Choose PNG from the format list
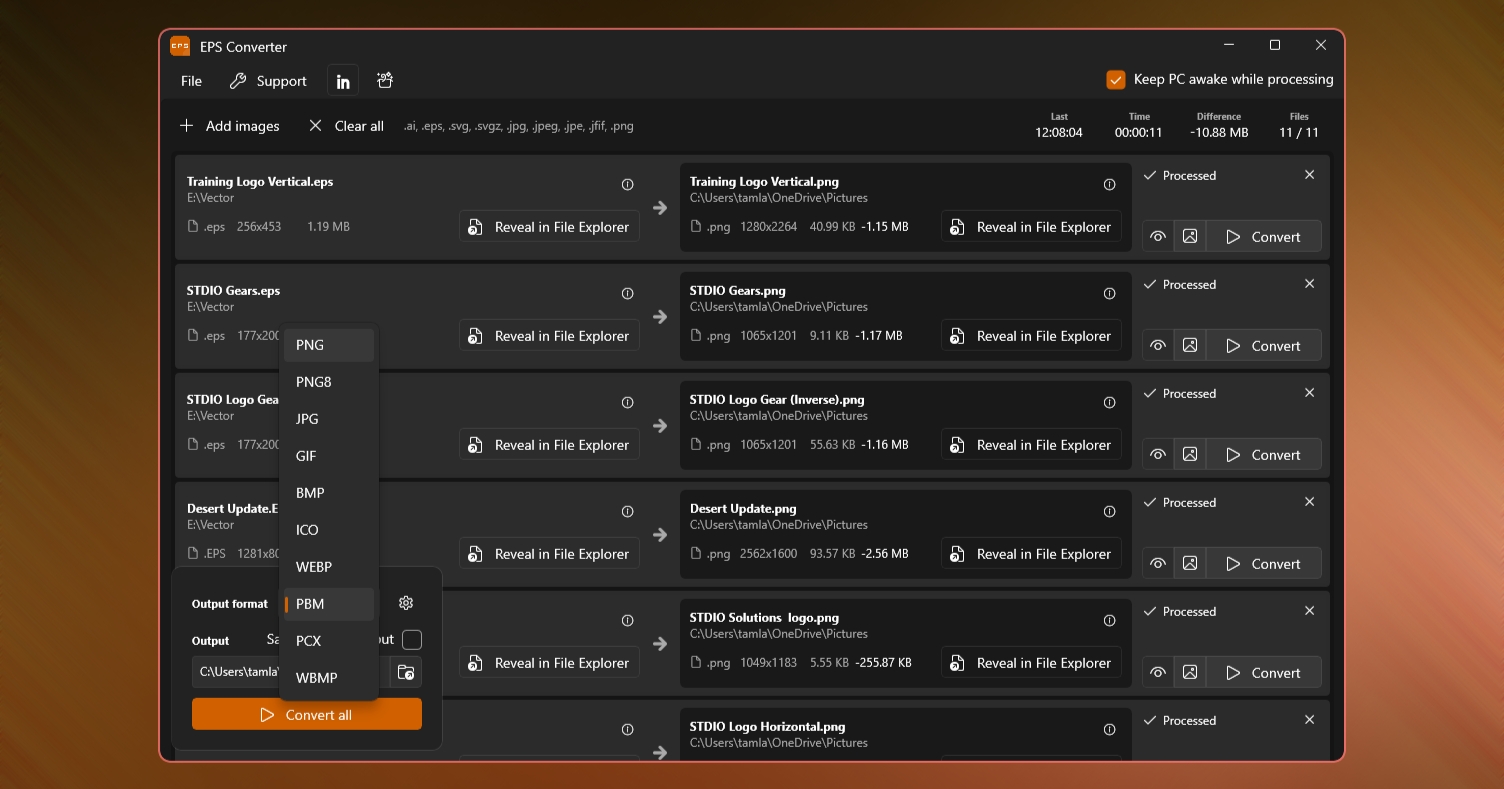Viewport: 1504px width, 789px height. pos(329,345)
